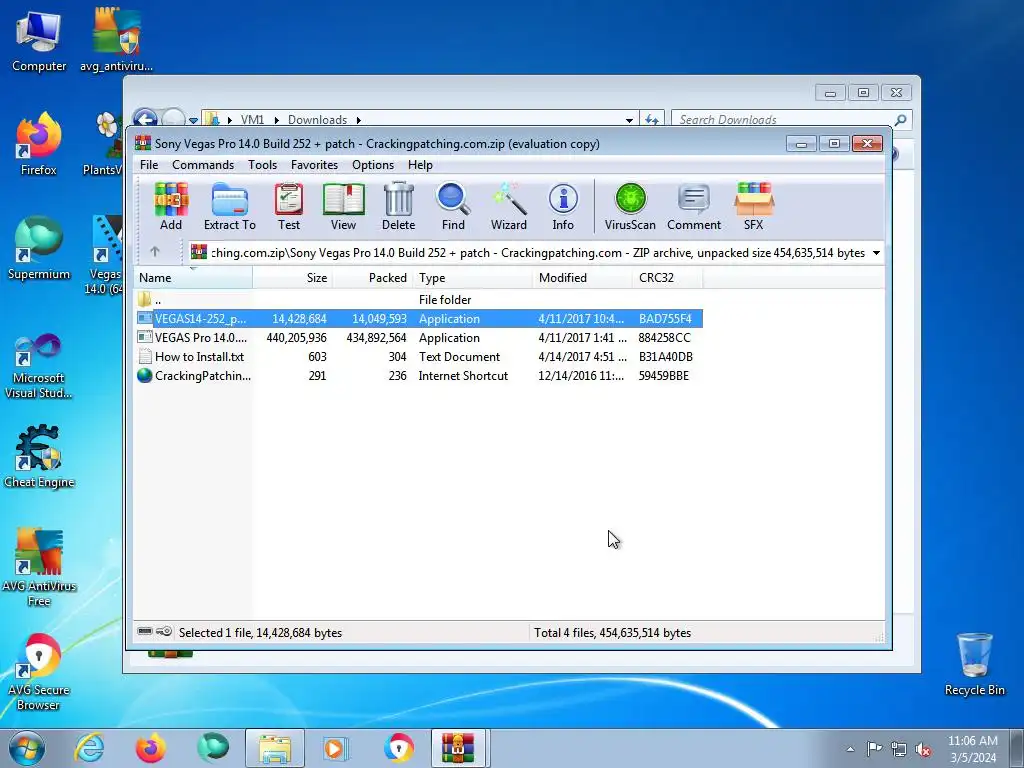Image resolution: width=1024 pixels, height=768 pixels.
Task: Click the Windows Media Player taskbar icon
Action: [x=336, y=748]
